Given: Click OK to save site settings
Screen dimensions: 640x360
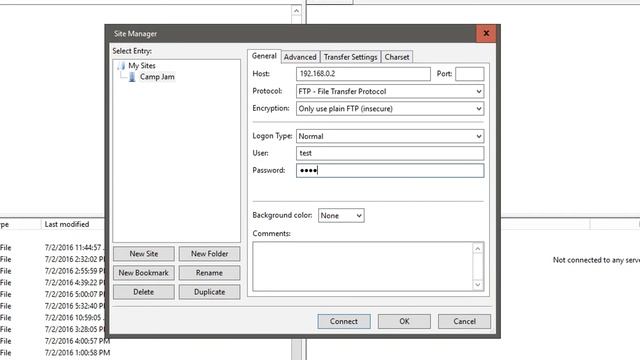Looking at the screenshot, I should click(x=404, y=322).
